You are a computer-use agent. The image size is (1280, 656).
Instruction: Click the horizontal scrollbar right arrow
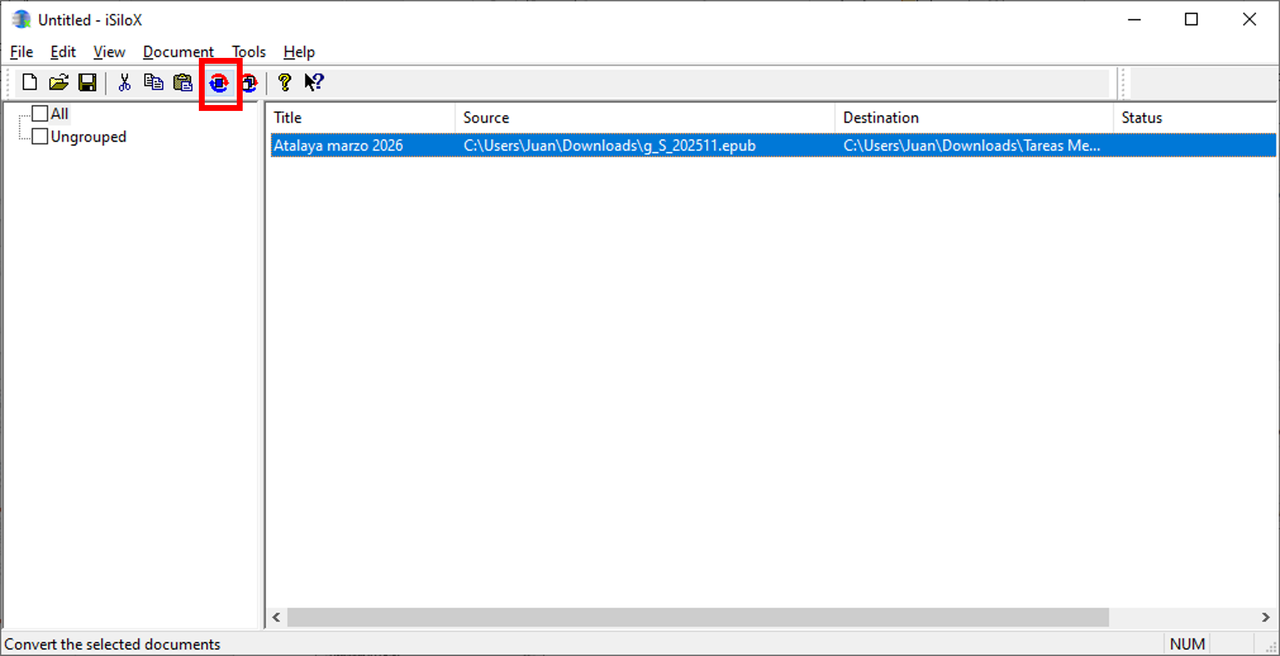(x=1268, y=618)
